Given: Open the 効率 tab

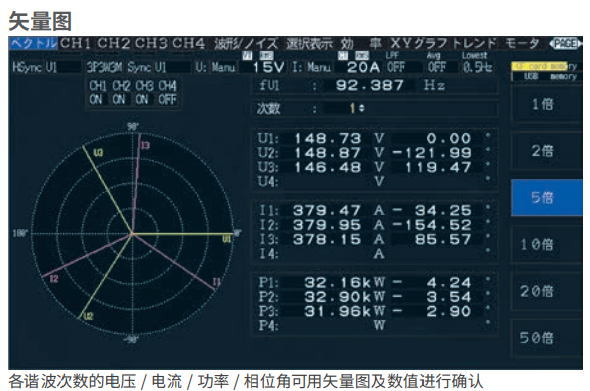Looking at the screenshot, I should point(361,44).
